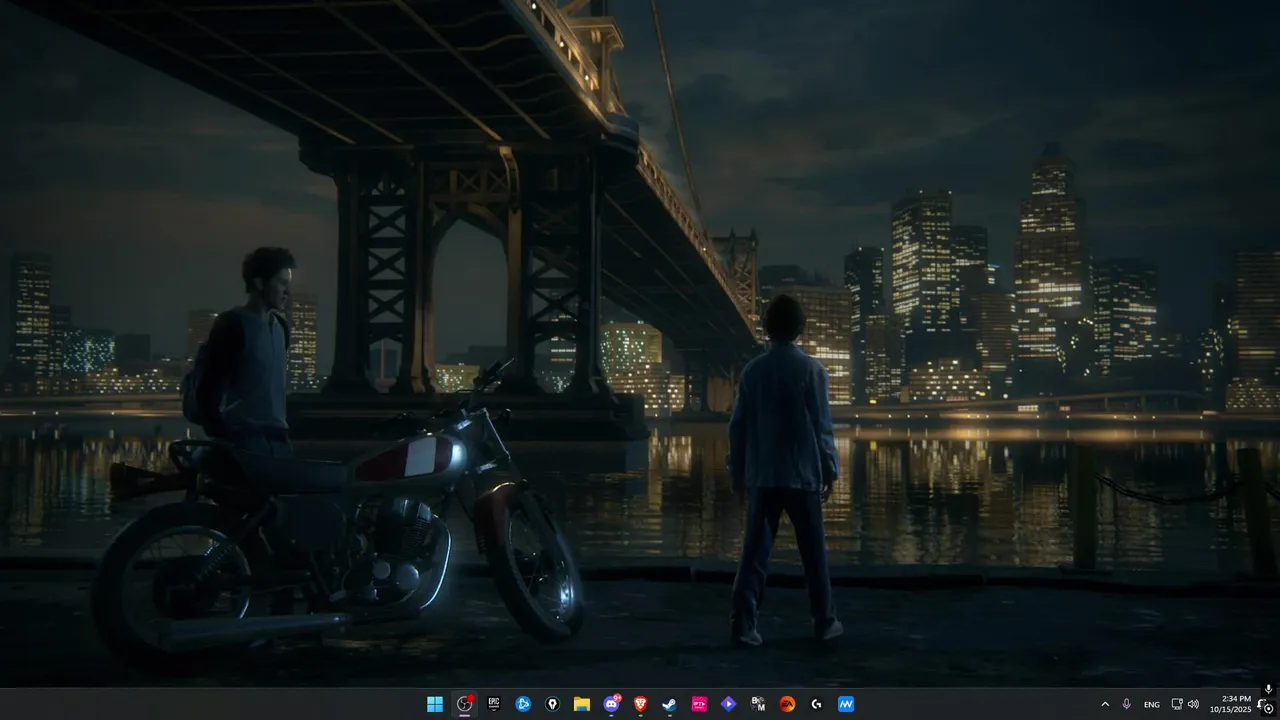Open the blue app icon next to Epic Games
Screen dimensions: 1280x720
pos(523,704)
